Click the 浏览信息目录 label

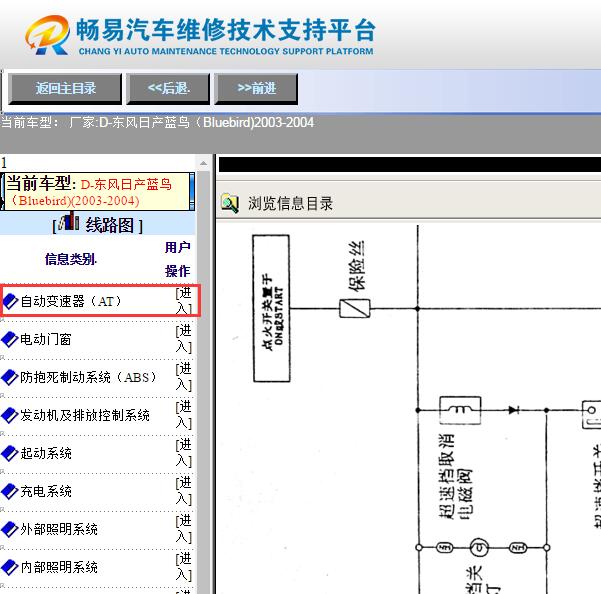(x=290, y=203)
